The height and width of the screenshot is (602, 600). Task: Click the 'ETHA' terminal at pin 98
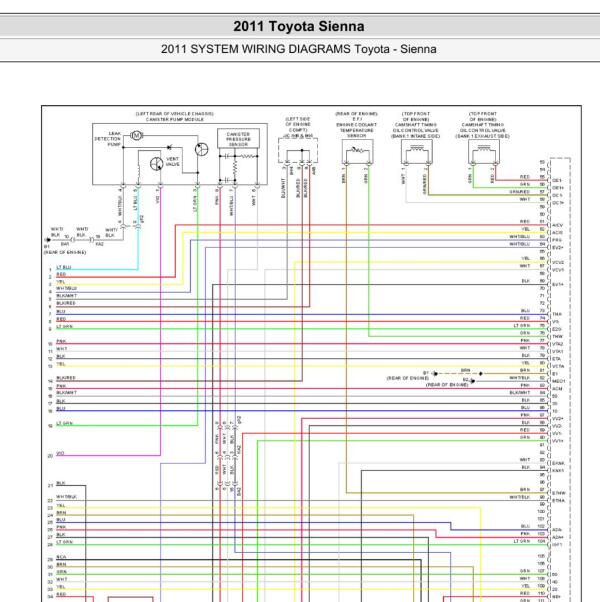[x=558, y=501]
